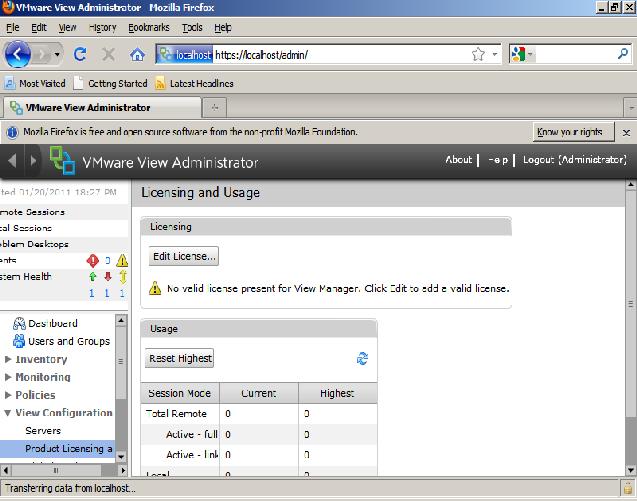
Task: Open the Help link in the header
Action: point(498,160)
